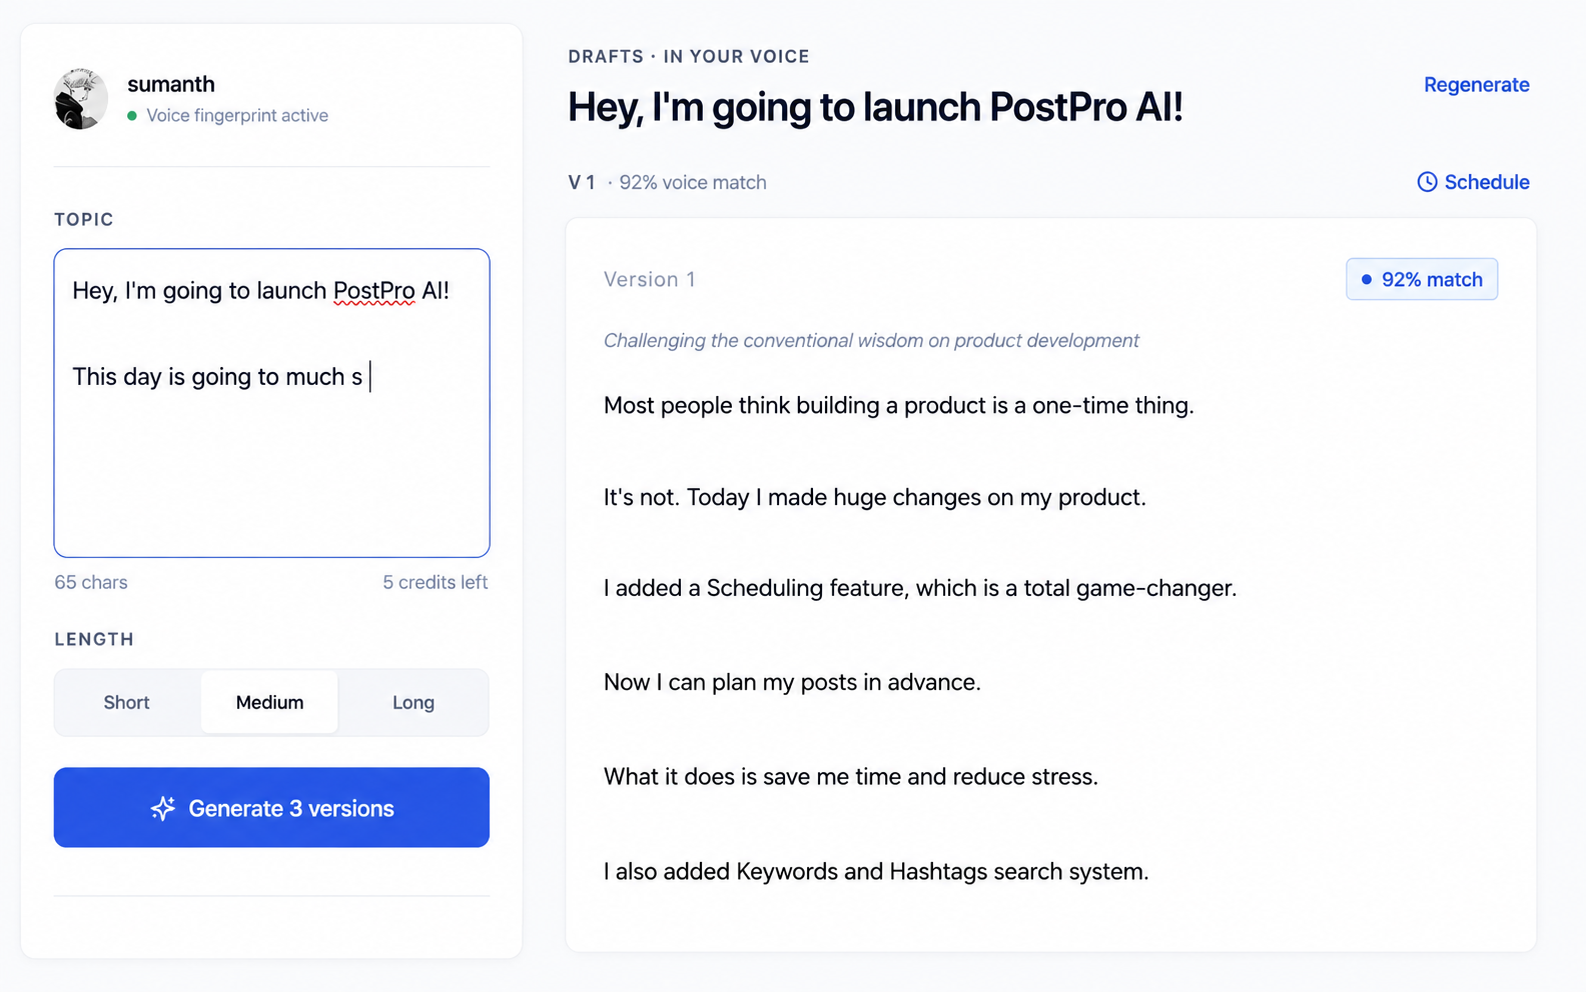This screenshot has width=1586, height=992.
Task: Click inside the Topic text area
Action: (x=272, y=403)
